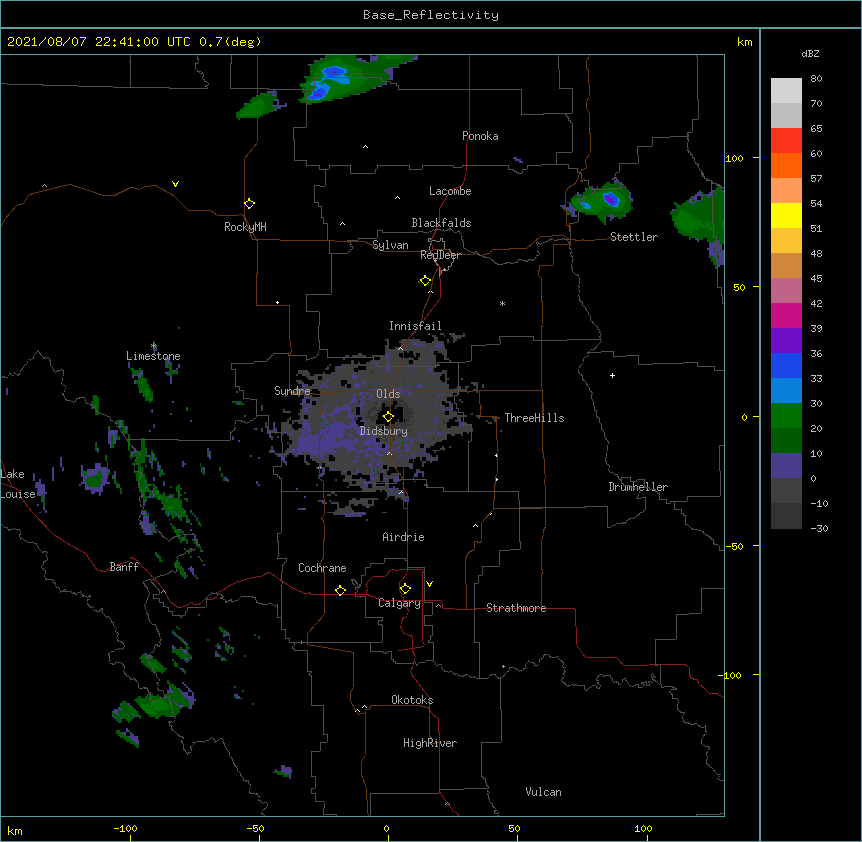Click the Lake Louise label
This screenshot has height=842, width=862.
(18, 484)
